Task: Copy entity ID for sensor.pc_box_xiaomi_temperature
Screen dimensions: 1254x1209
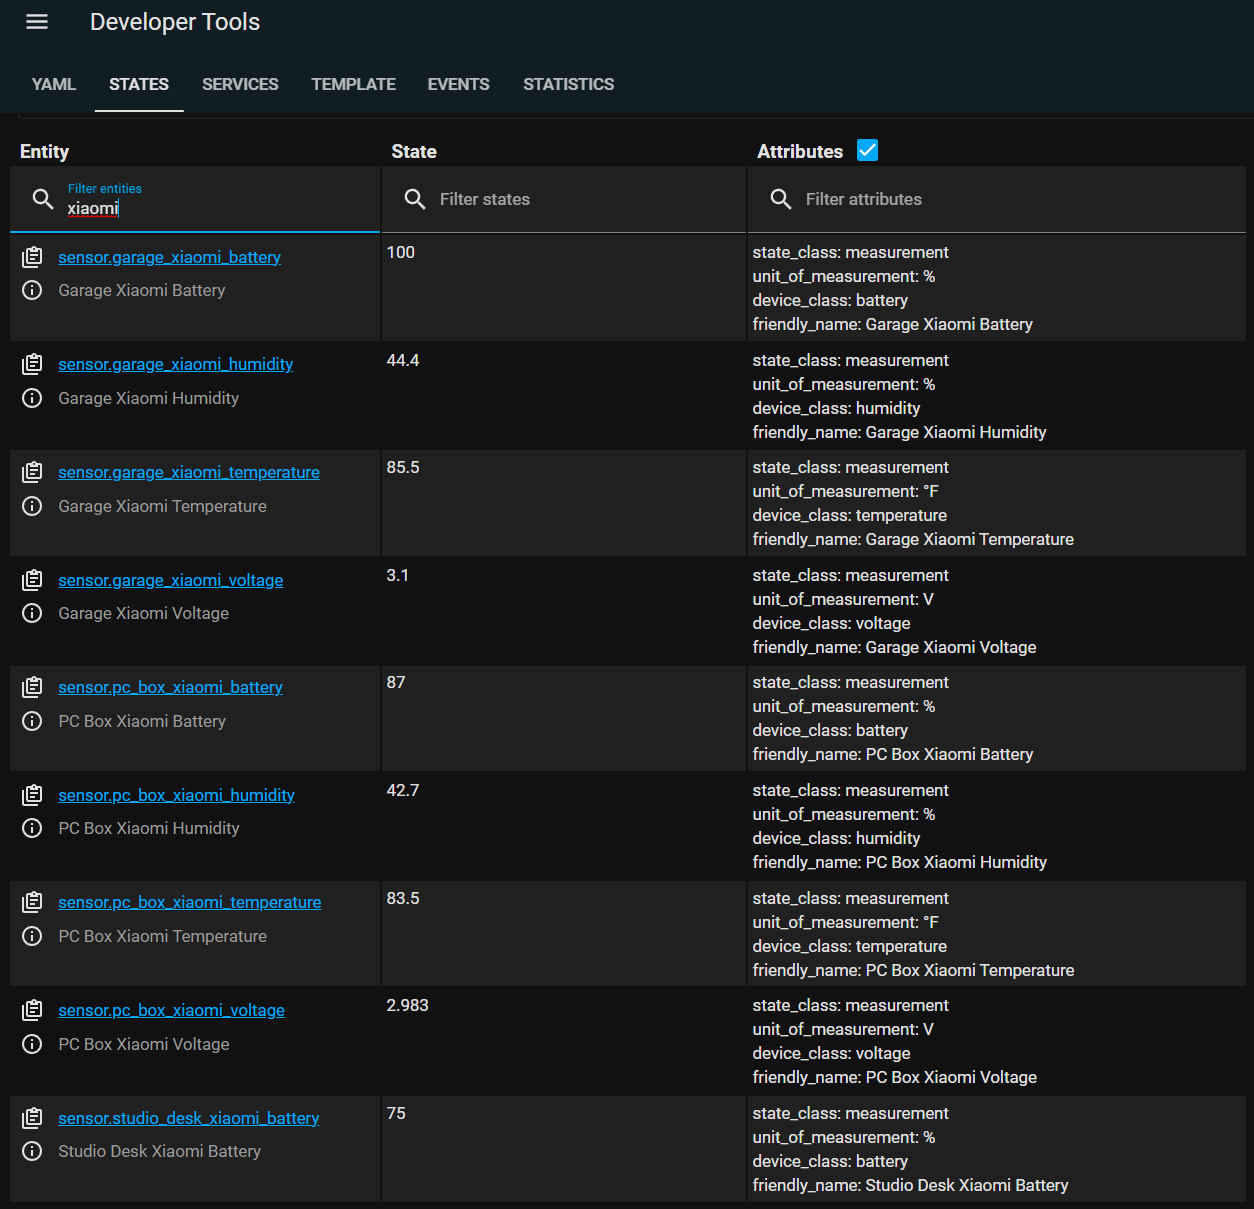Action: (x=32, y=902)
